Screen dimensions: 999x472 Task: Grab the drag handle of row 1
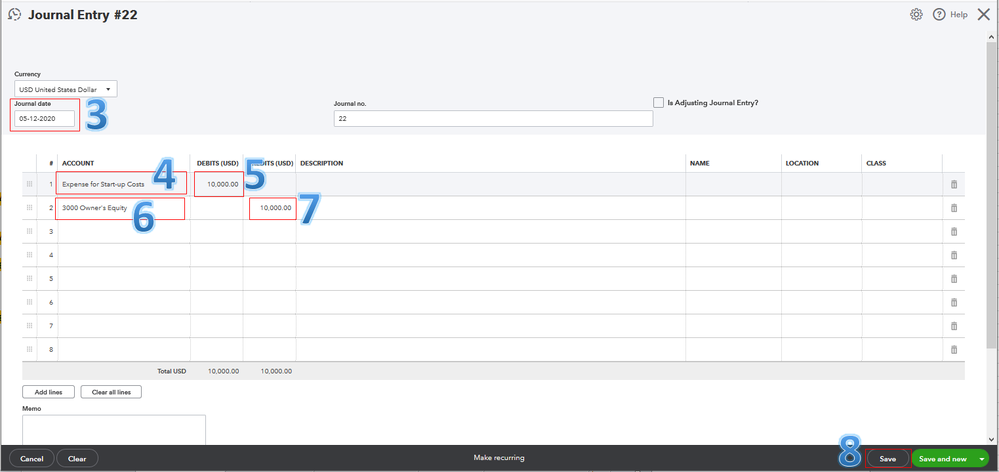[29, 184]
